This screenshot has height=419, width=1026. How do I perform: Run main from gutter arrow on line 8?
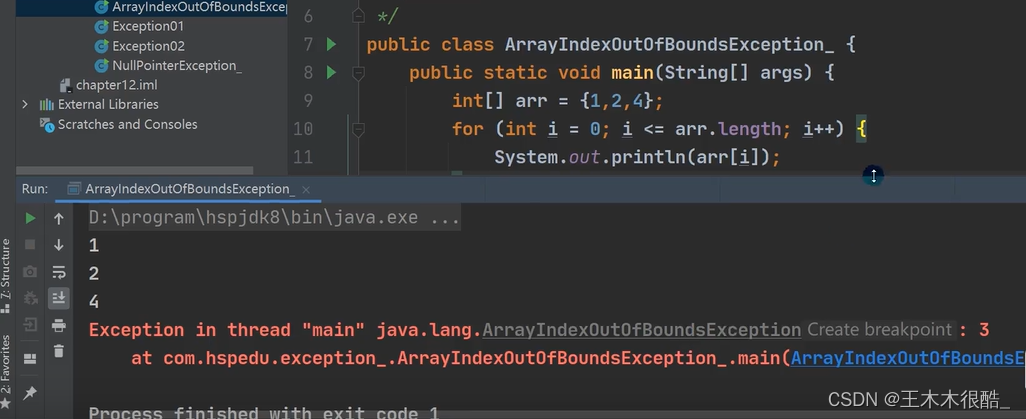coord(331,72)
